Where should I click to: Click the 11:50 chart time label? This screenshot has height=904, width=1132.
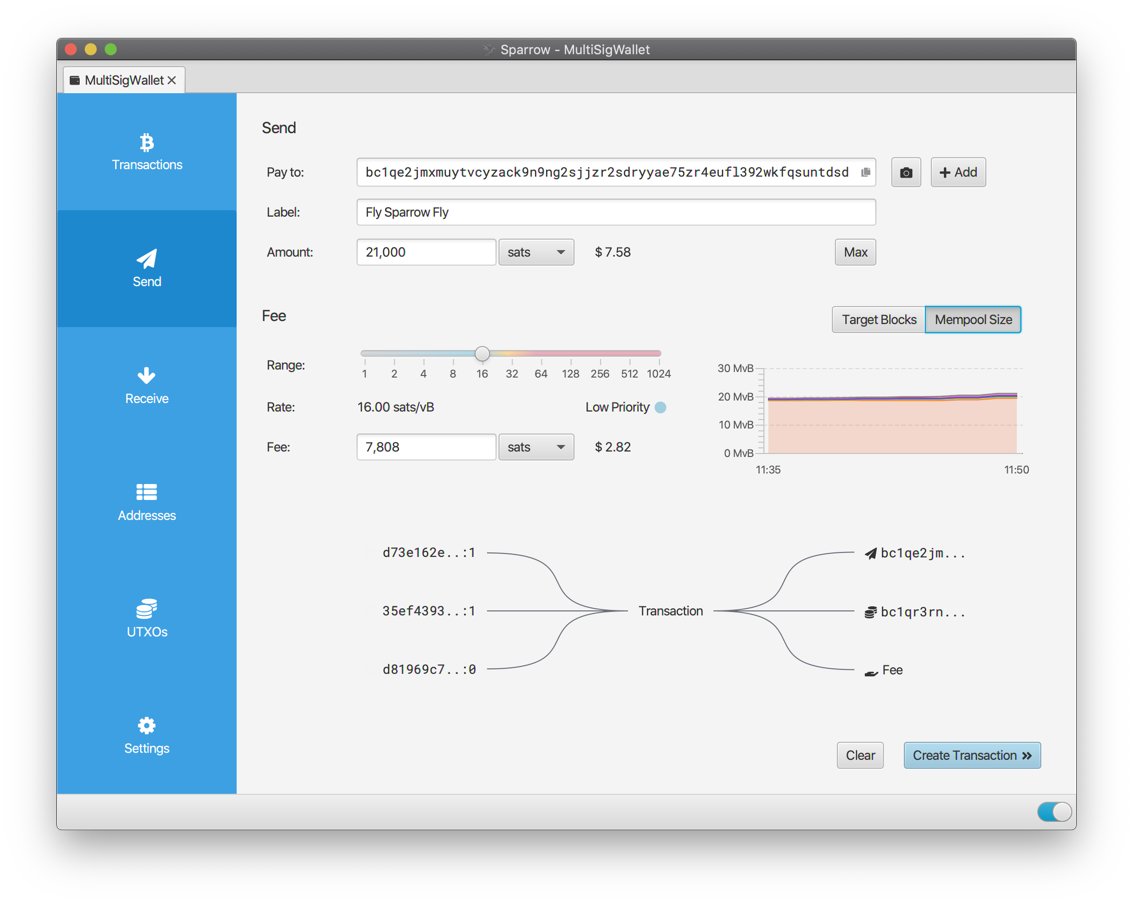1016,470
